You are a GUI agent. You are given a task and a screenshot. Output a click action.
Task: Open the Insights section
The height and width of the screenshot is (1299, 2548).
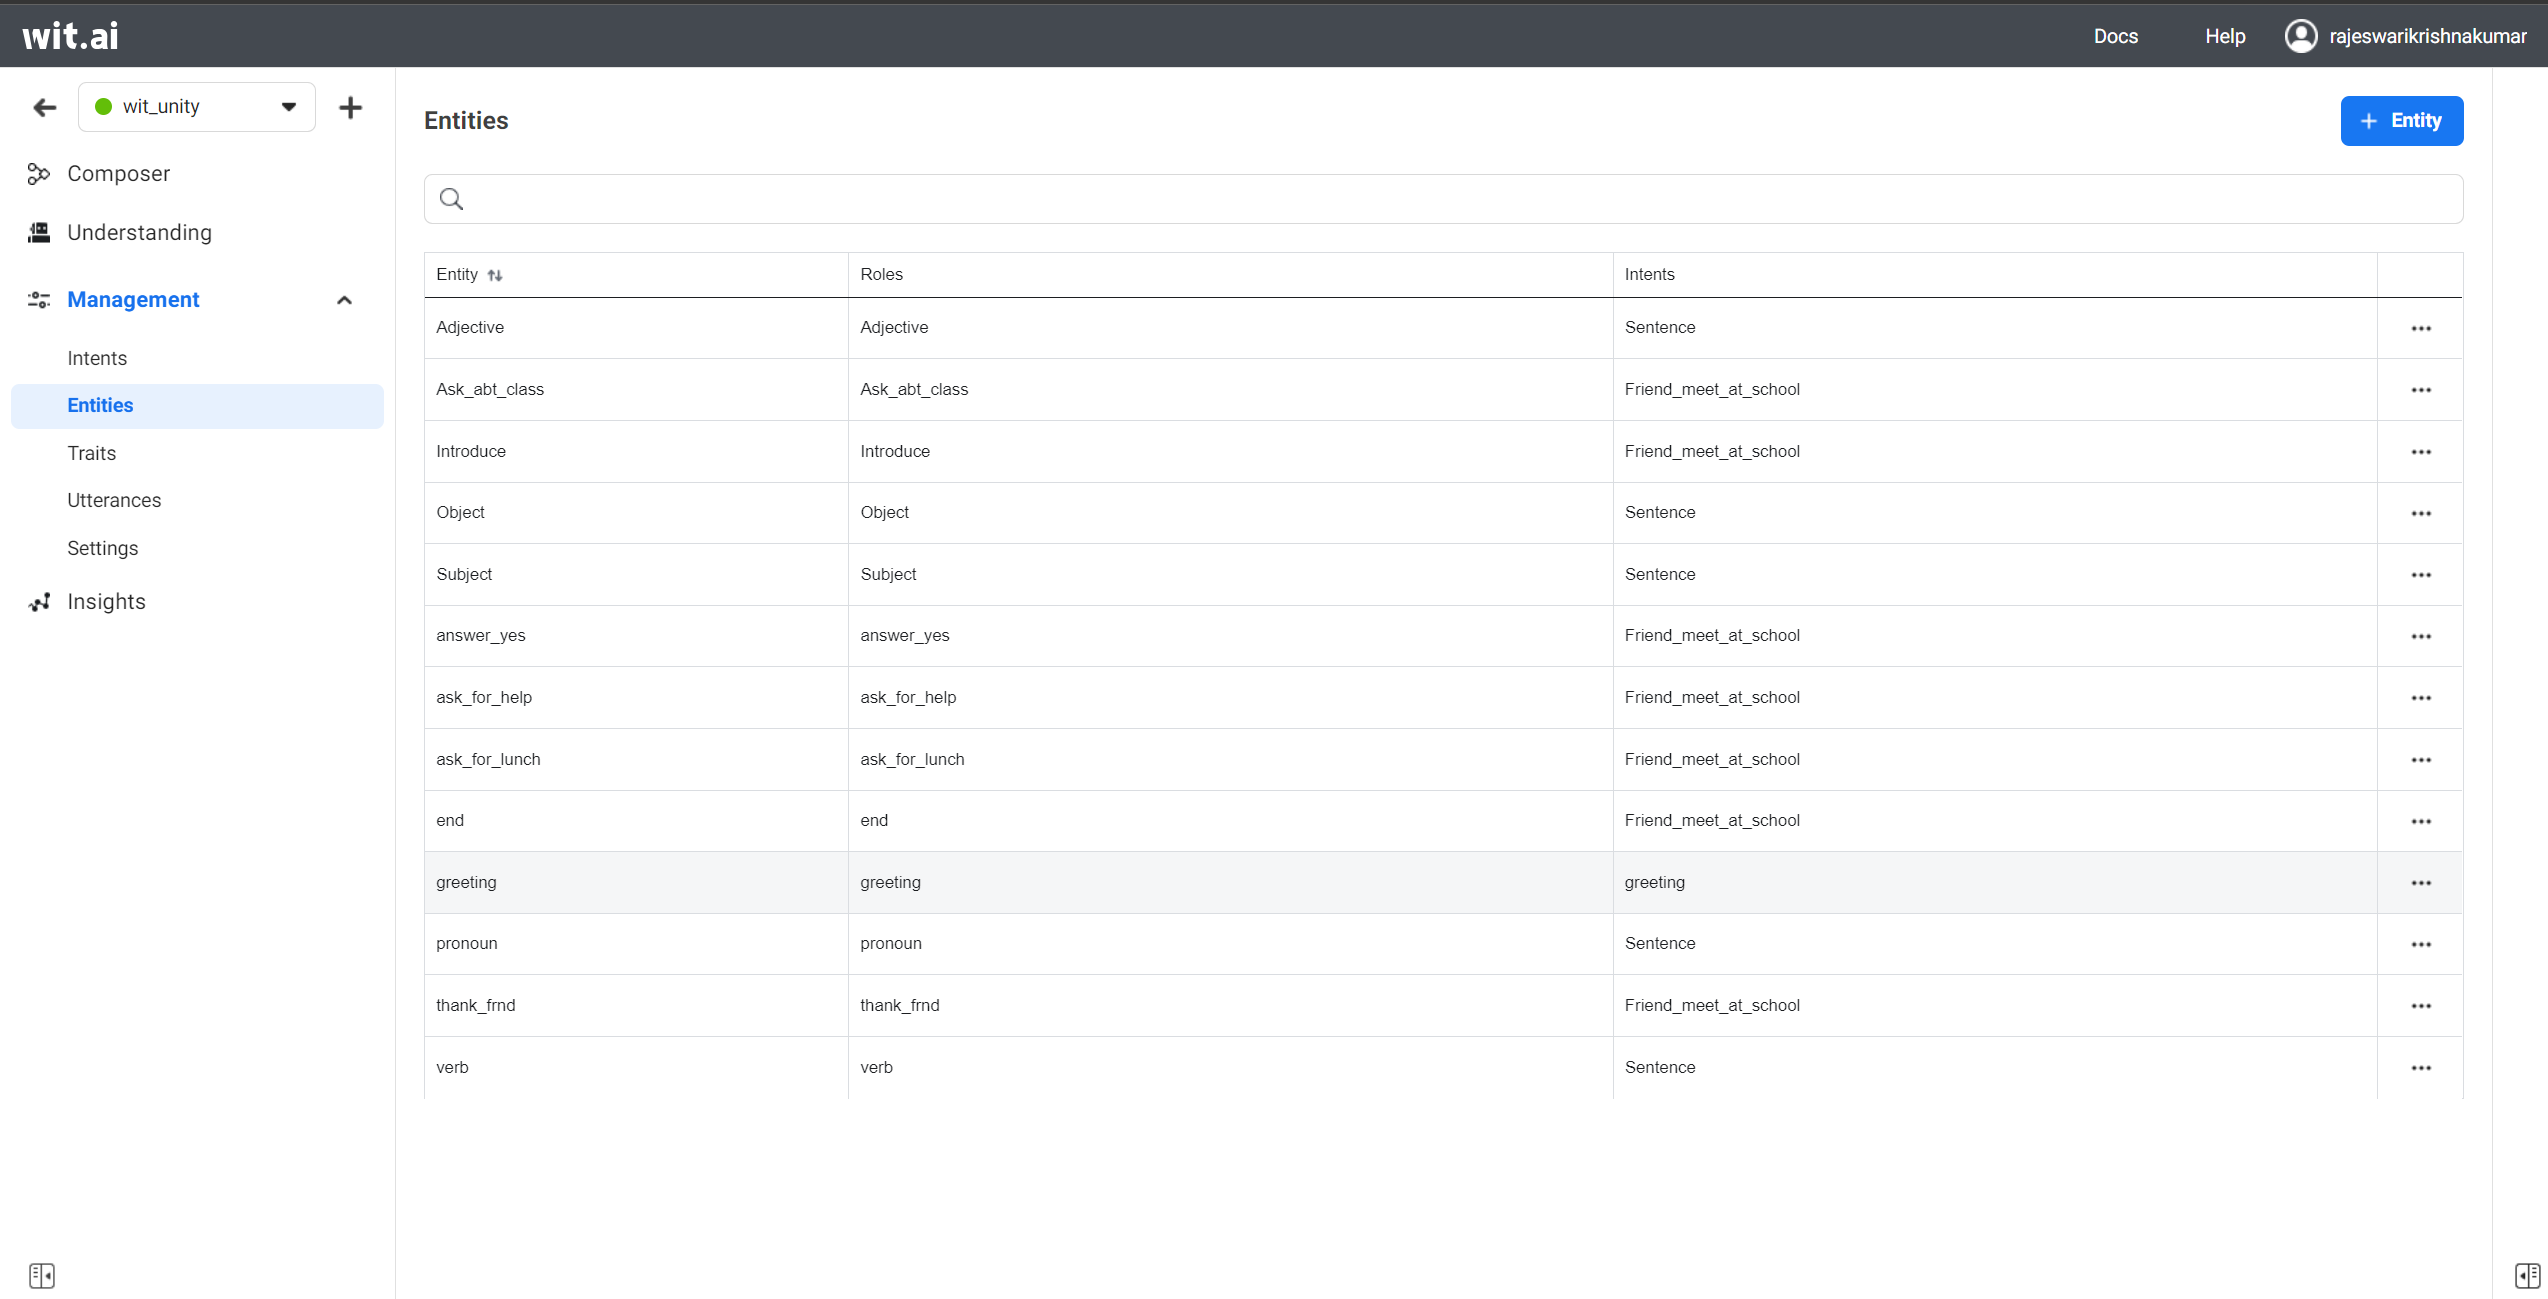click(105, 601)
